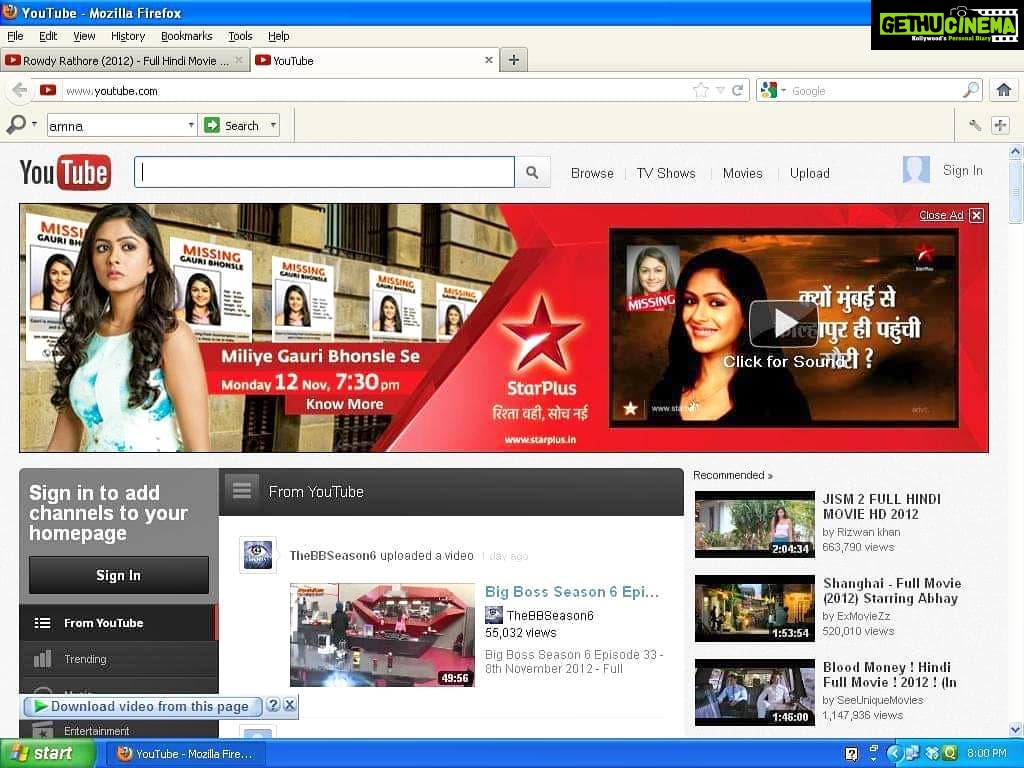Open the Help menu

point(279,36)
